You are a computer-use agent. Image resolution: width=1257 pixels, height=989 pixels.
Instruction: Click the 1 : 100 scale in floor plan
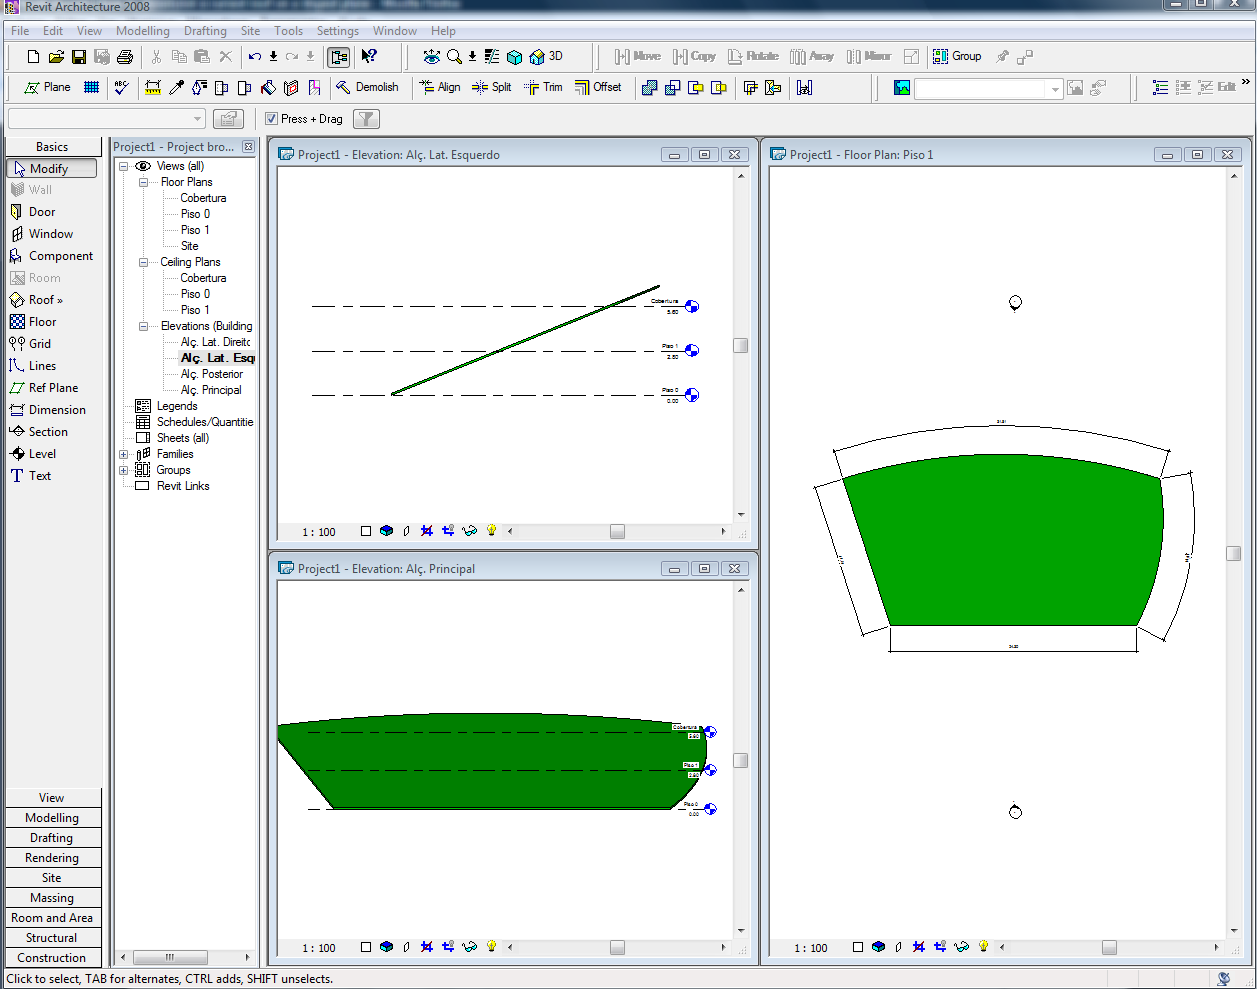811,948
